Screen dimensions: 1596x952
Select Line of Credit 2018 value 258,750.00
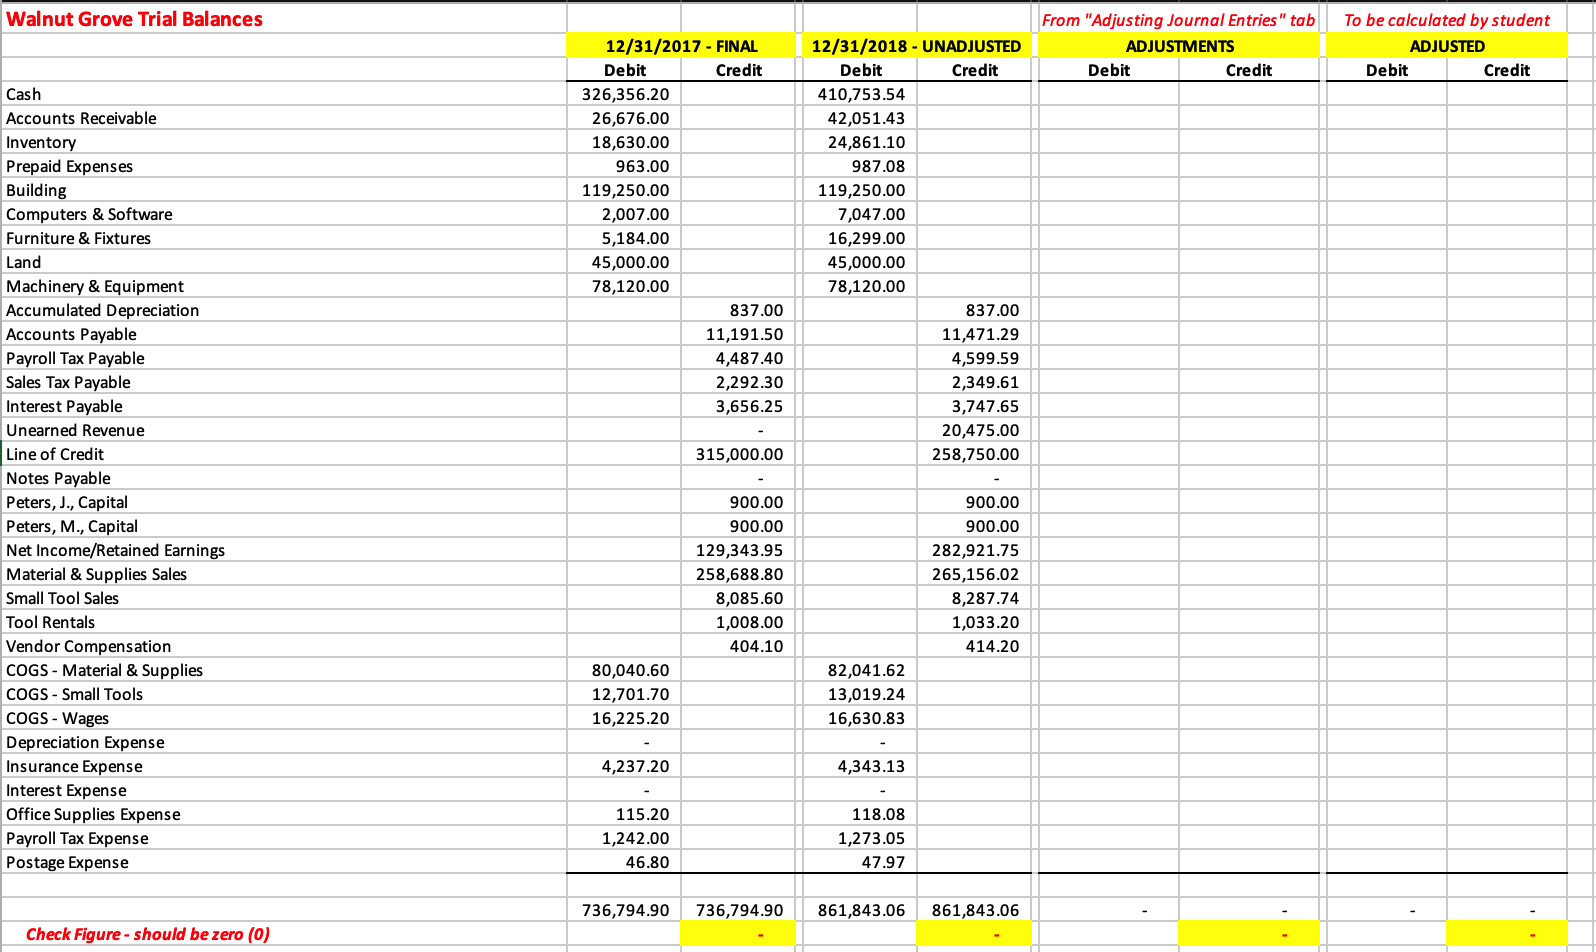click(x=974, y=454)
